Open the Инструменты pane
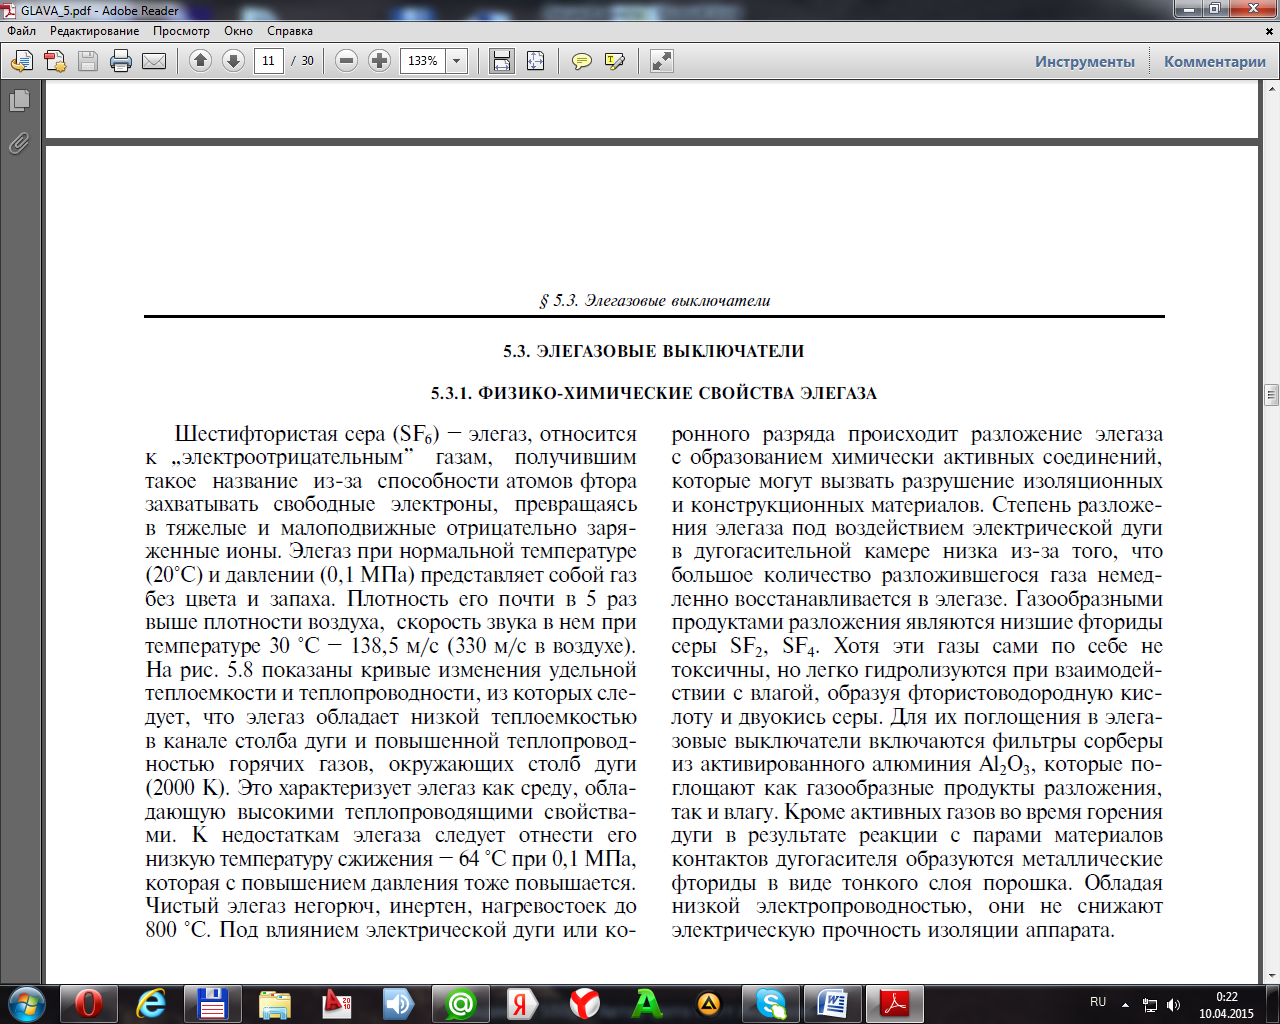This screenshot has height=1024, width=1280. pos(1085,61)
